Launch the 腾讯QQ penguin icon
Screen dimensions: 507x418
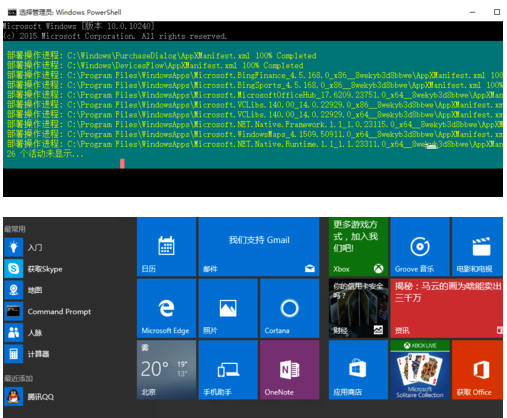[14, 396]
